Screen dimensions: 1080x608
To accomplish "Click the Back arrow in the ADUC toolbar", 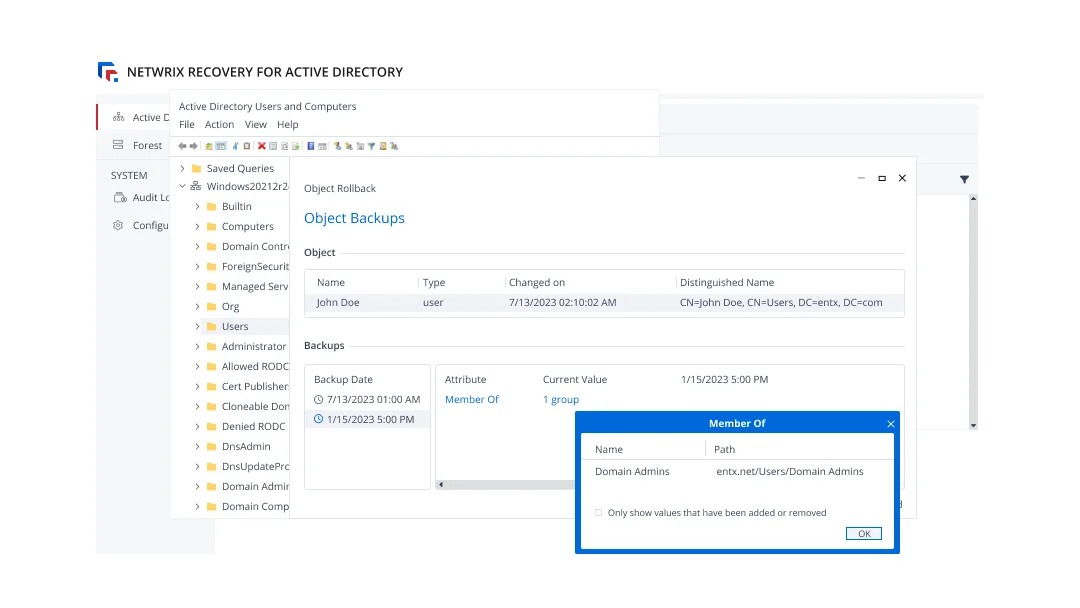I will coord(182,146).
